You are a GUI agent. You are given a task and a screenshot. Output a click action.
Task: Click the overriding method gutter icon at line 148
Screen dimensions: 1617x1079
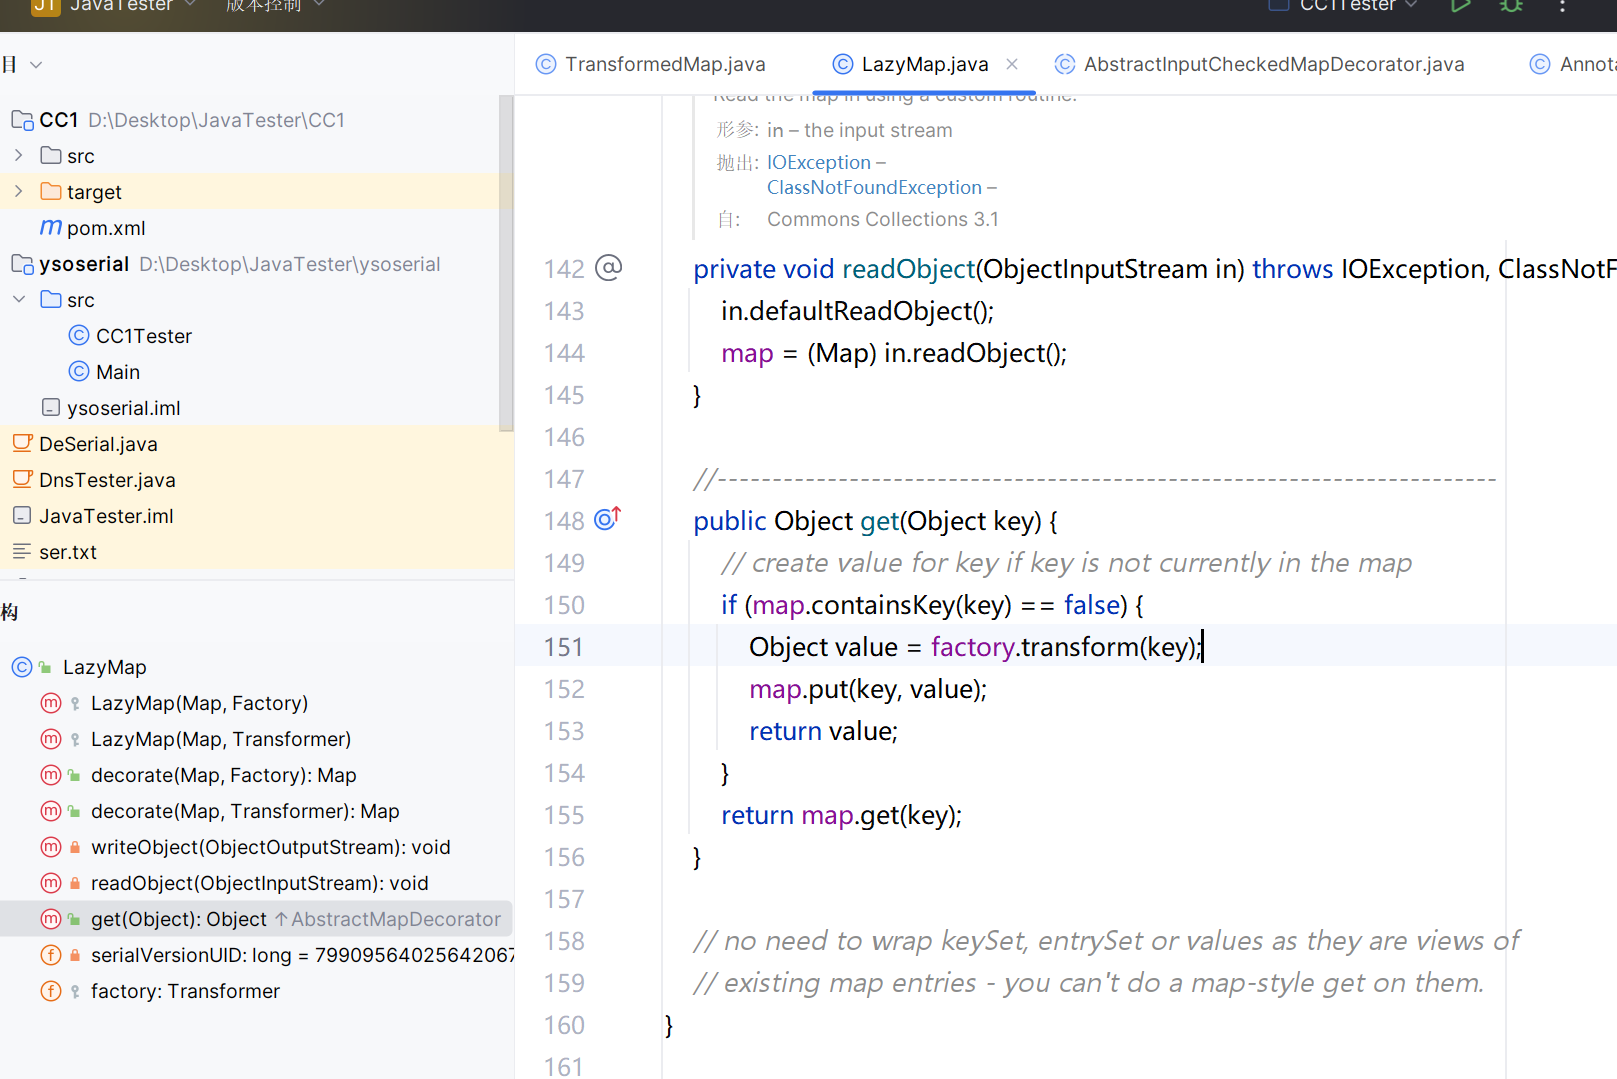coord(607,519)
